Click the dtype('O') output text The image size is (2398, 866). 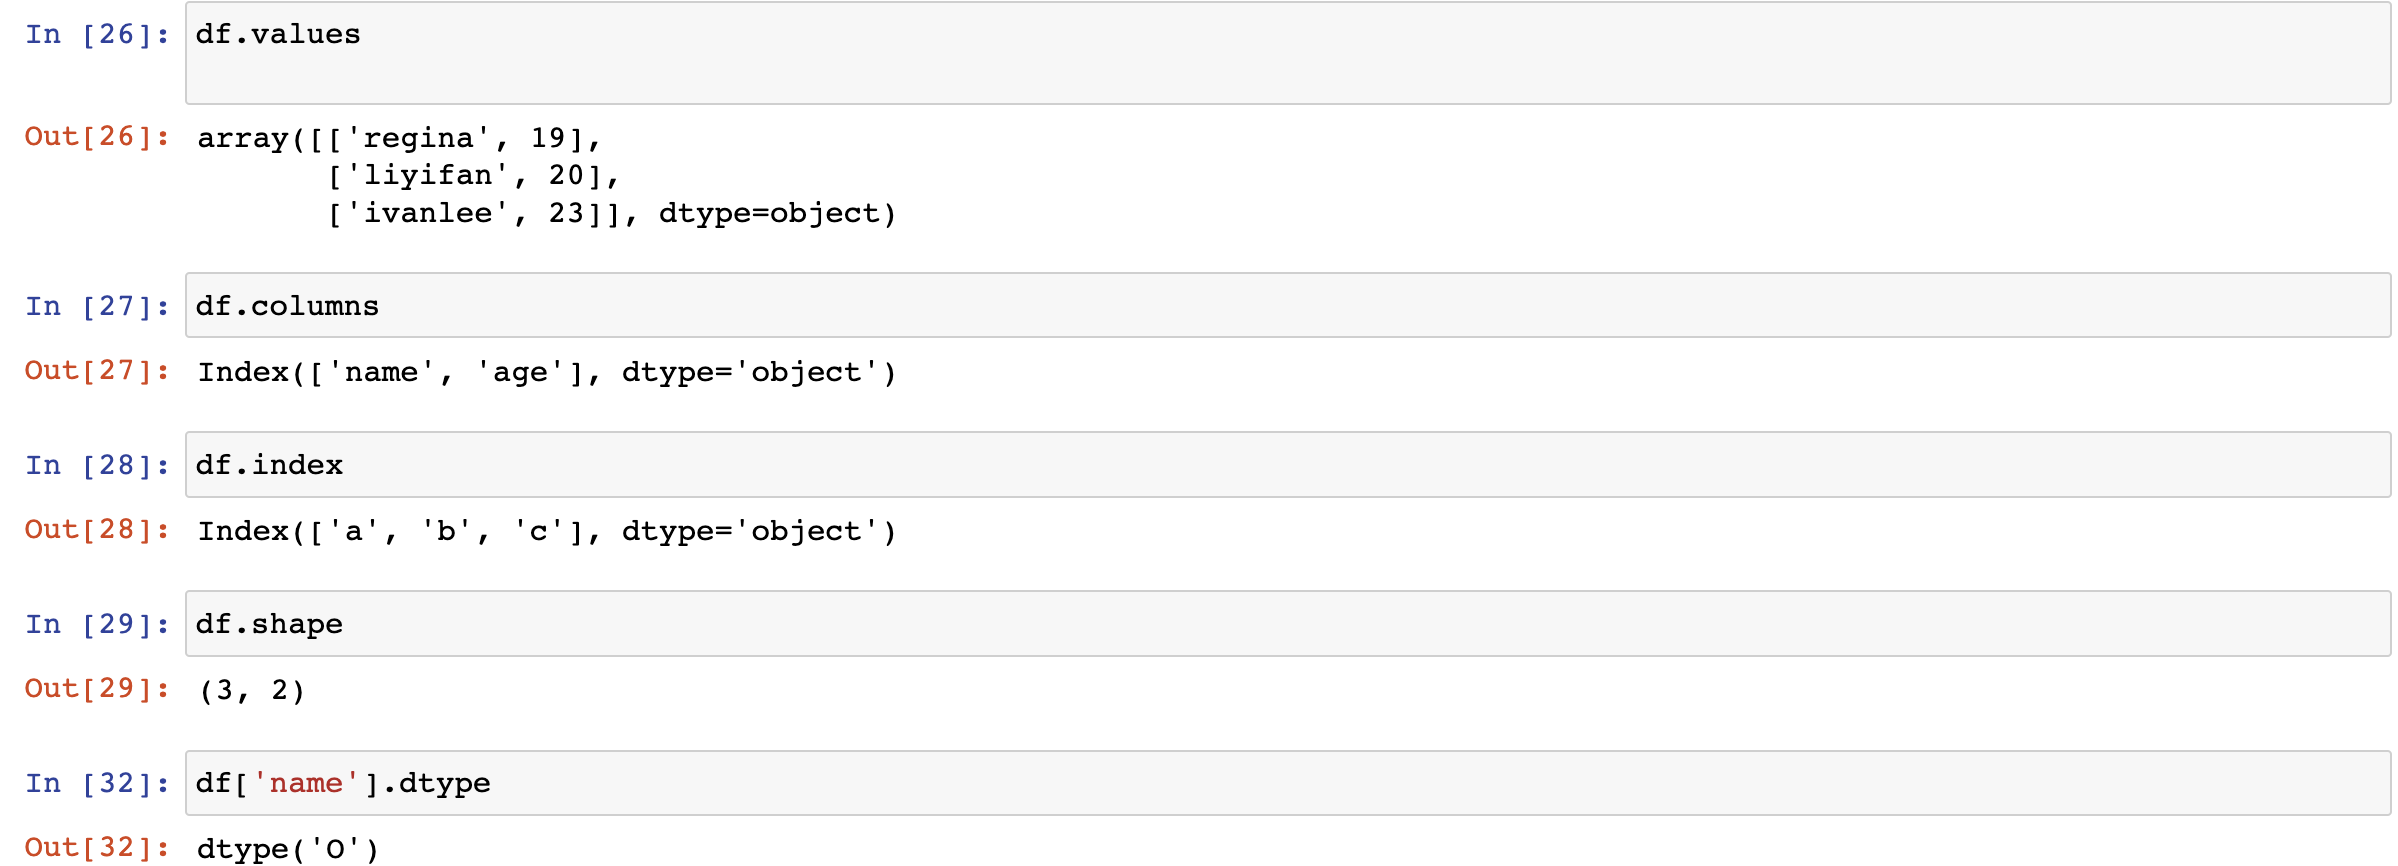point(288,849)
